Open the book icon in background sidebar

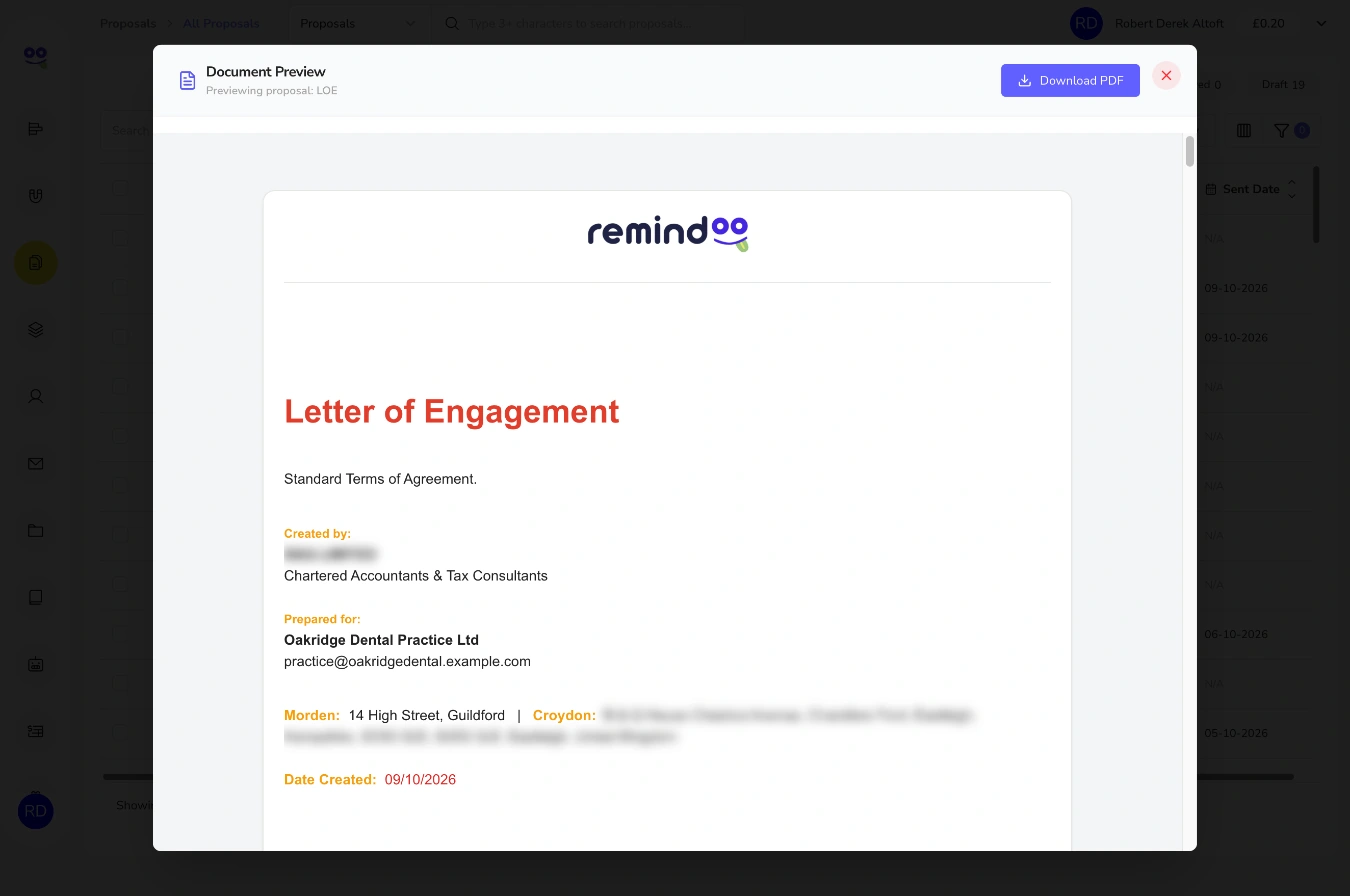pos(36,597)
